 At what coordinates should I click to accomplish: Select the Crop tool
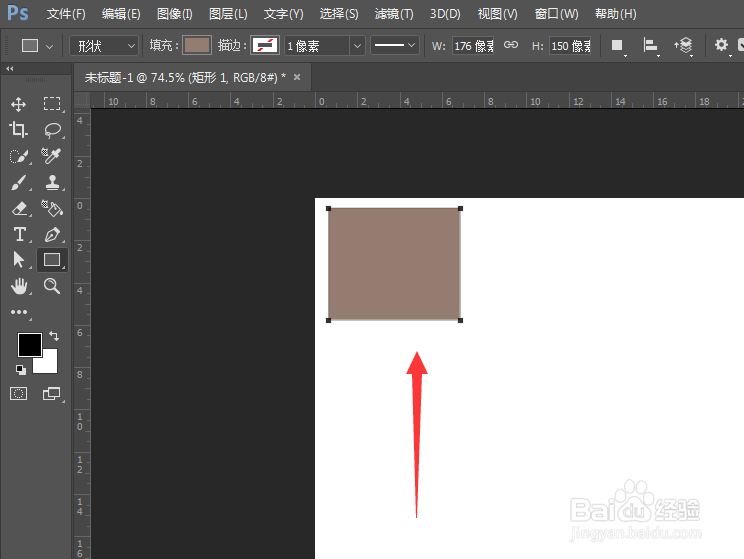click(x=19, y=130)
